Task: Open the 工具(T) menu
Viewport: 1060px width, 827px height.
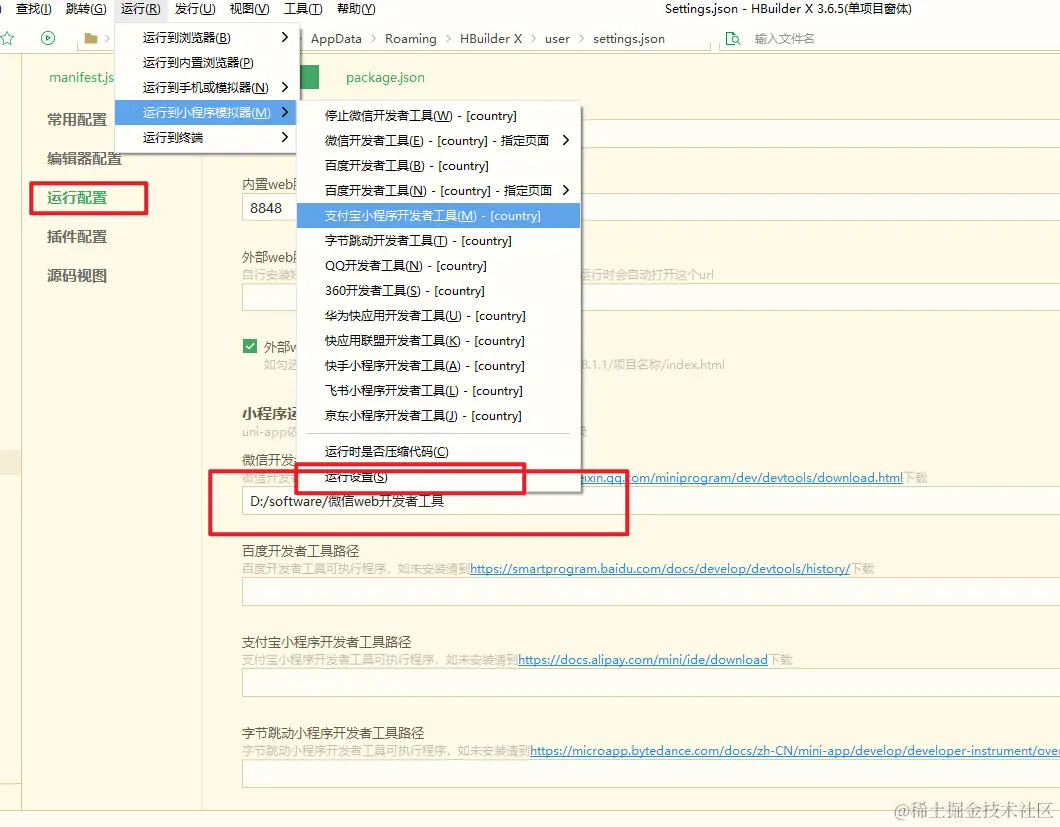Action: point(303,9)
